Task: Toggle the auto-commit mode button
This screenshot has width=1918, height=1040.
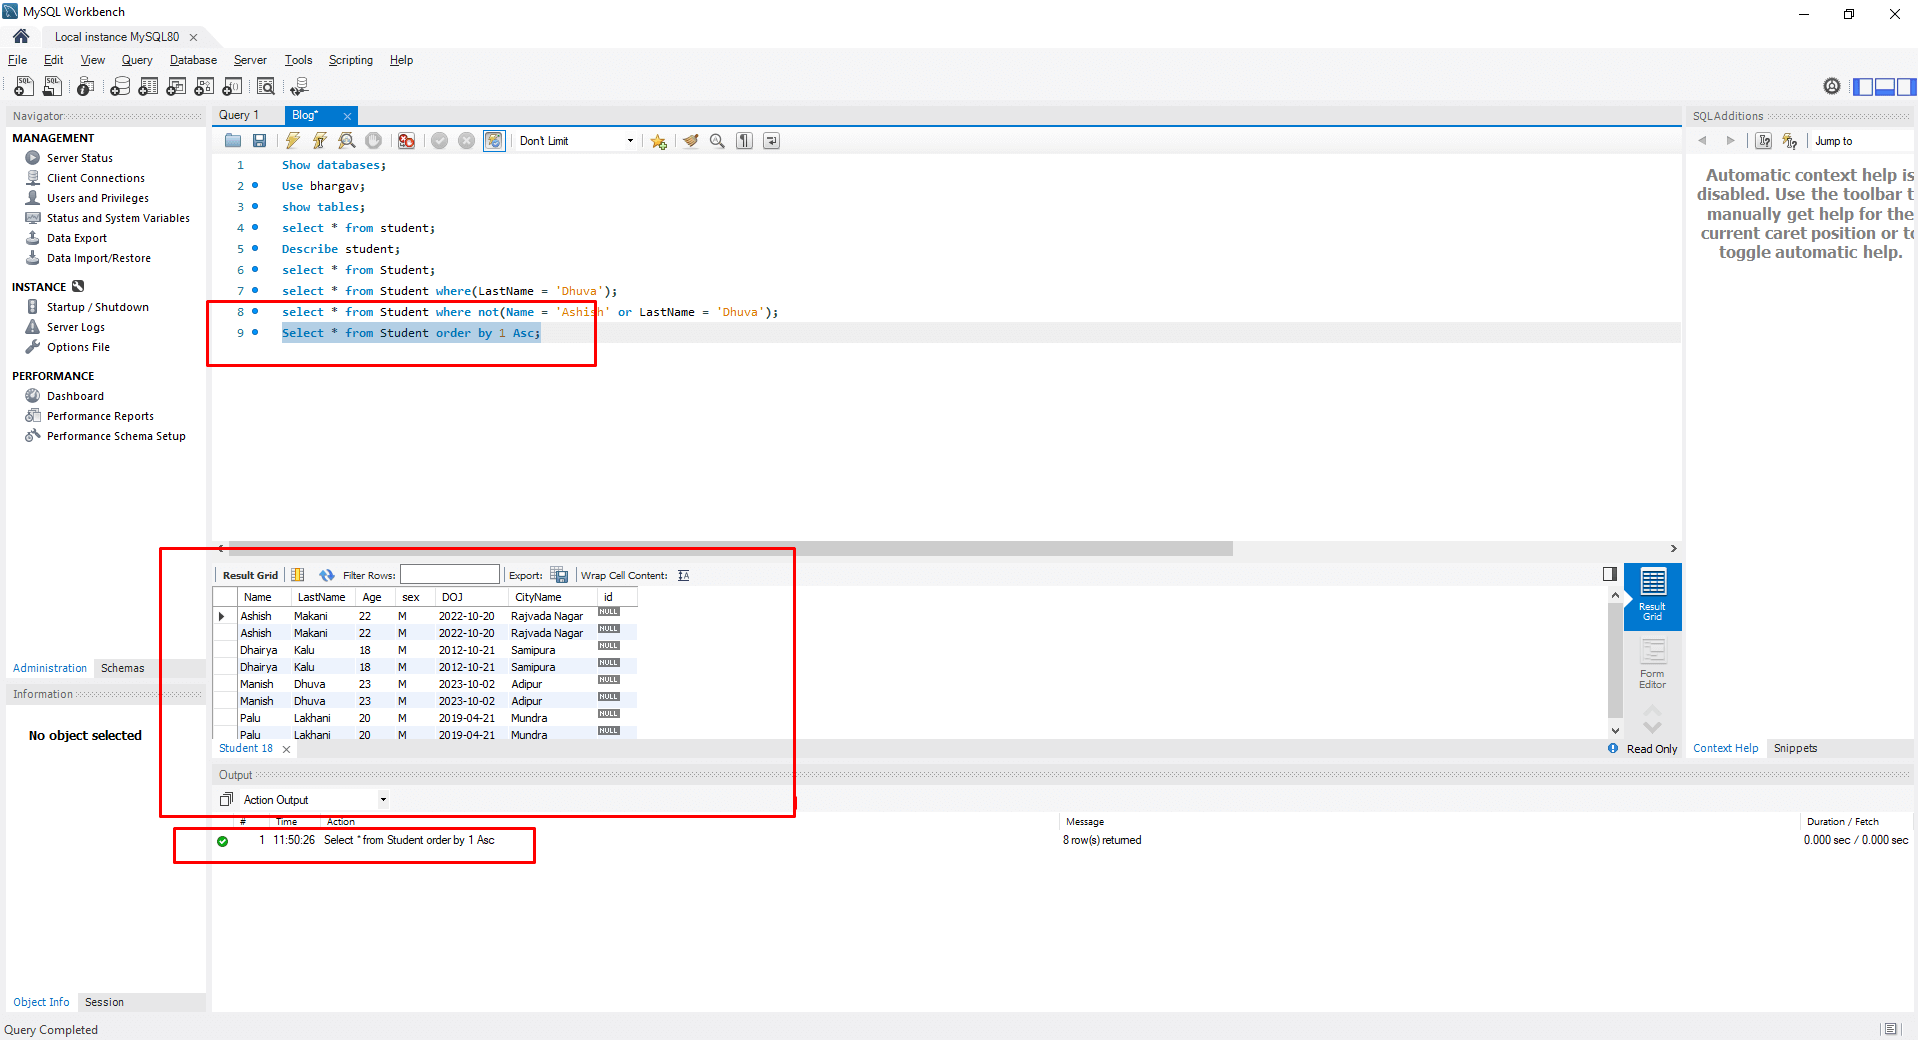Action: pos(494,141)
